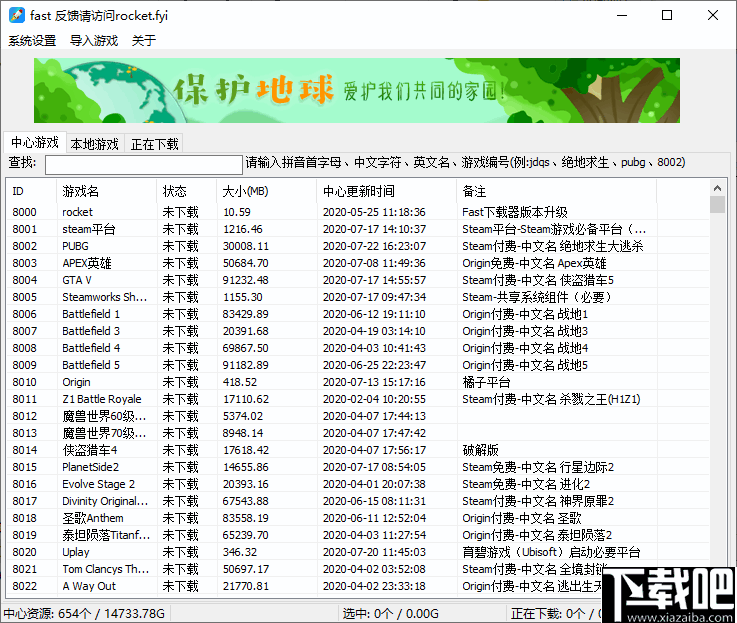Sort by the 状态 column header
The height and width of the screenshot is (623, 737).
click(187, 191)
